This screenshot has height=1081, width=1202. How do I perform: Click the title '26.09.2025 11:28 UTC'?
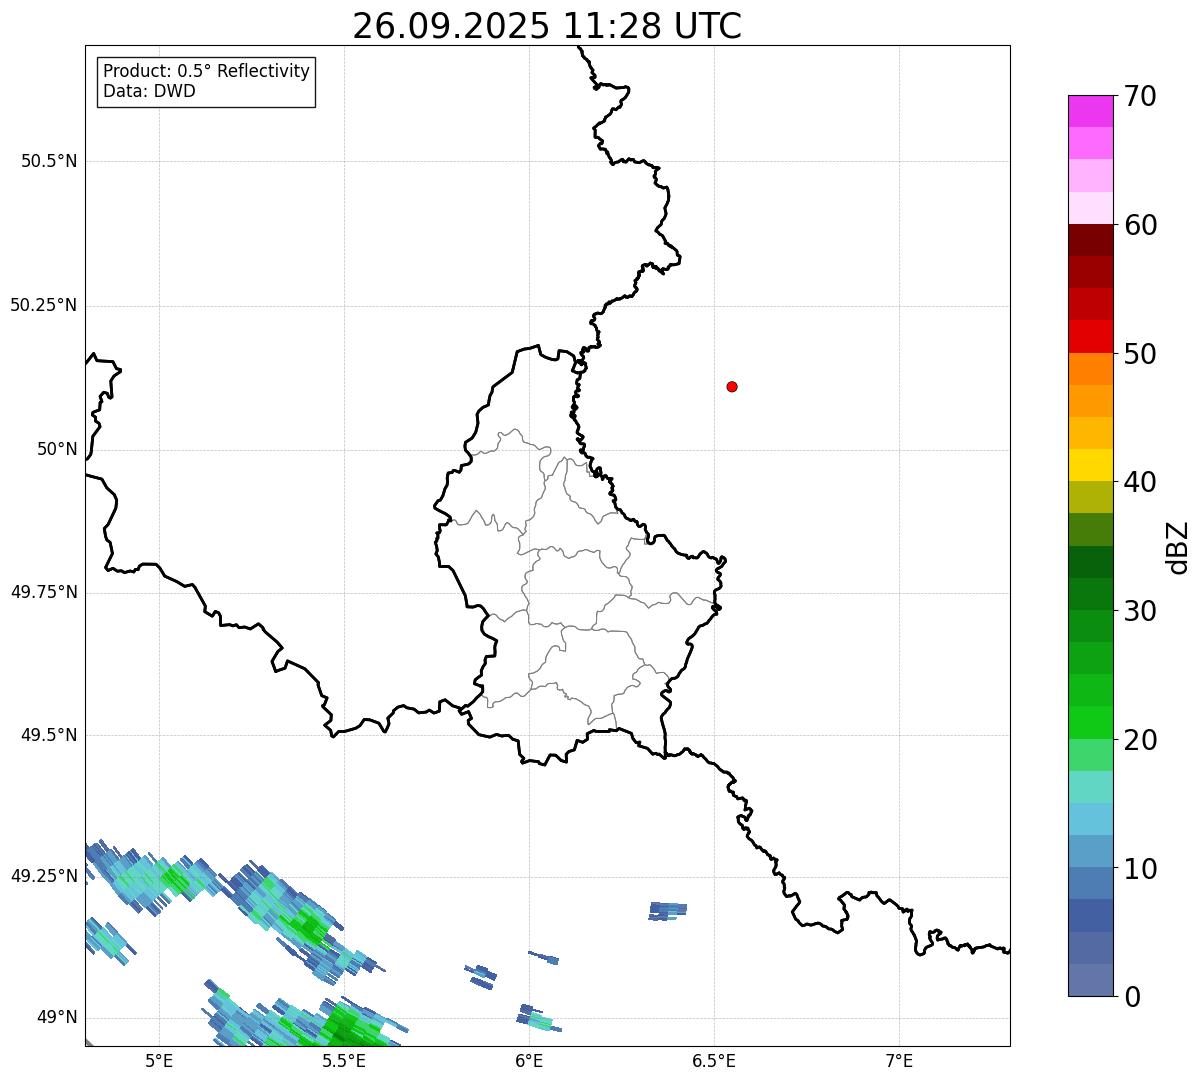tap(547, 26)
